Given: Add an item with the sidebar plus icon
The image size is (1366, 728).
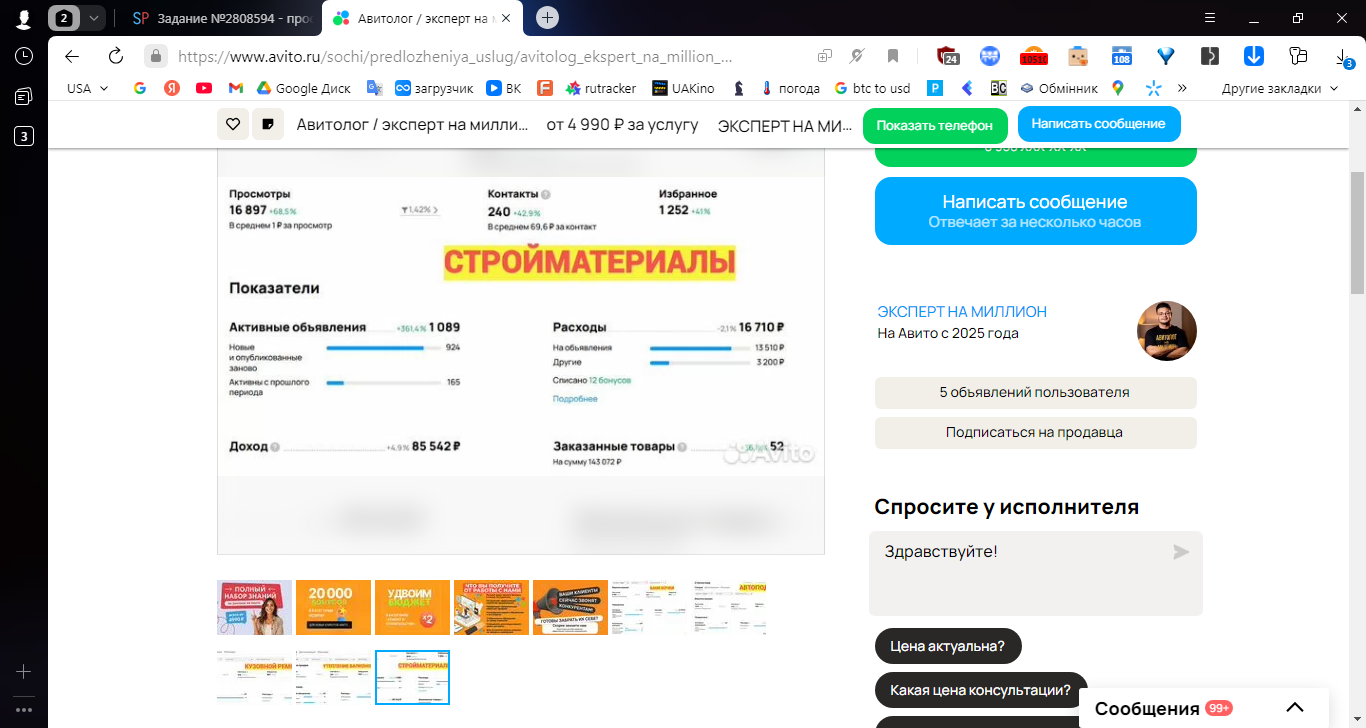Looking at the screenshot, I should [x=24, y=672].
